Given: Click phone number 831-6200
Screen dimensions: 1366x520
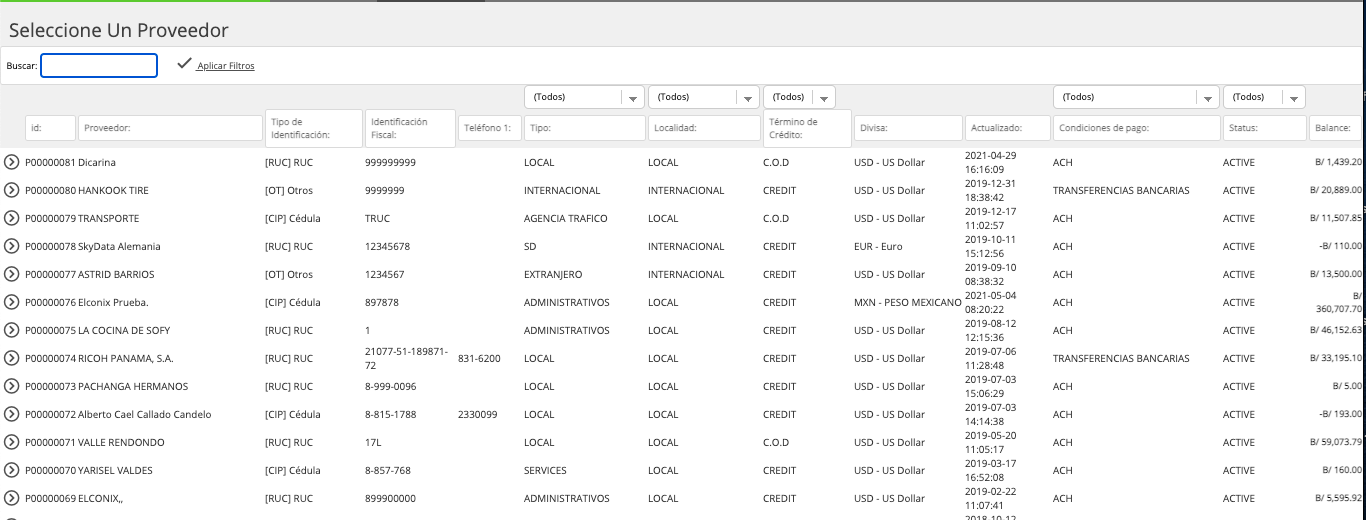Looking at the screenshot, I should (x=479, y=358).
